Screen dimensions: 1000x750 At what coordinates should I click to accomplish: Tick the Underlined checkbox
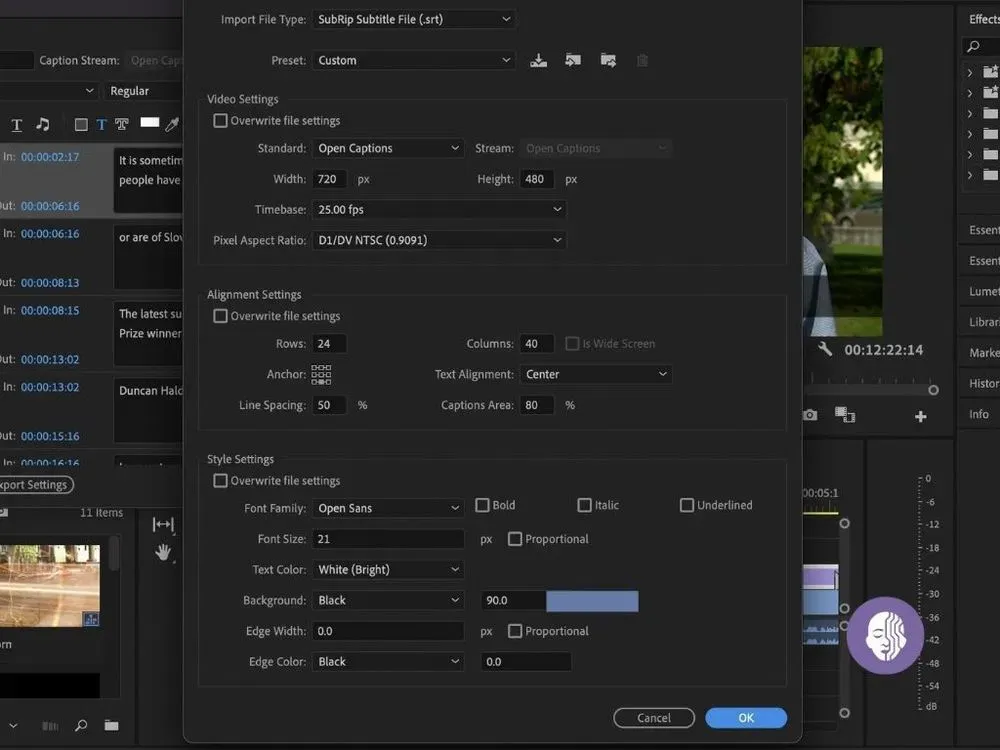click(686, 505)
